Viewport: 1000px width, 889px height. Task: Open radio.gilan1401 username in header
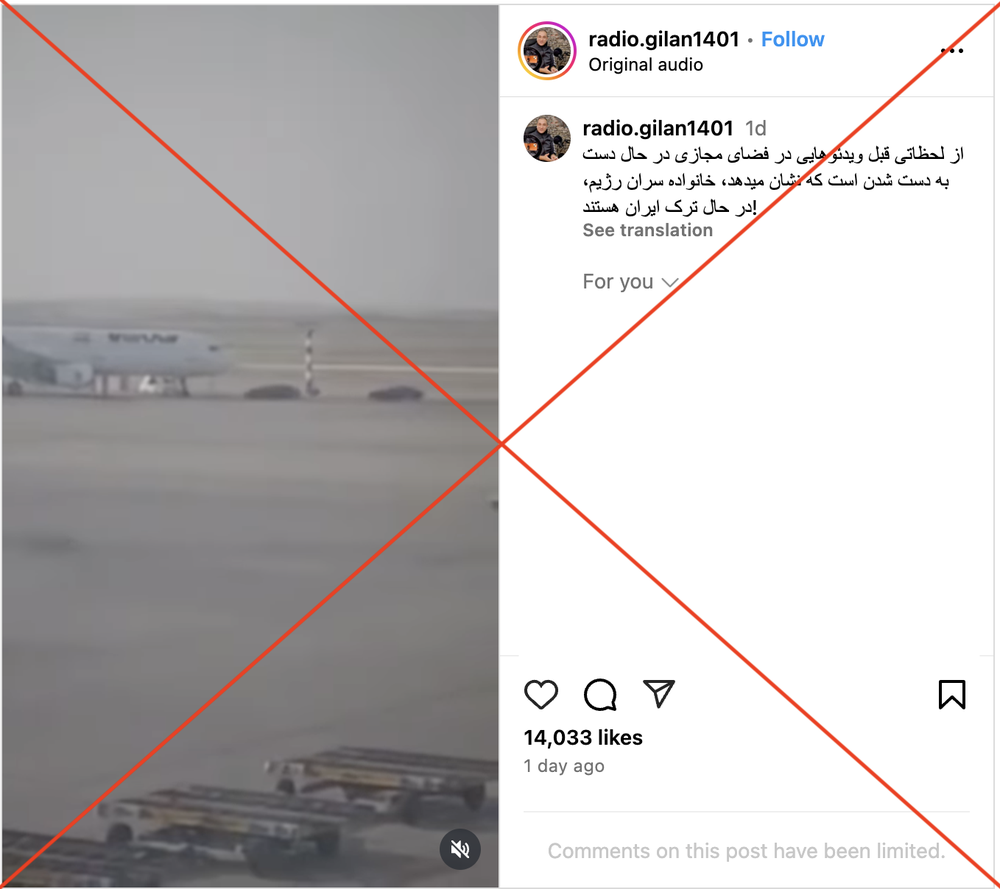pos(663,40)
